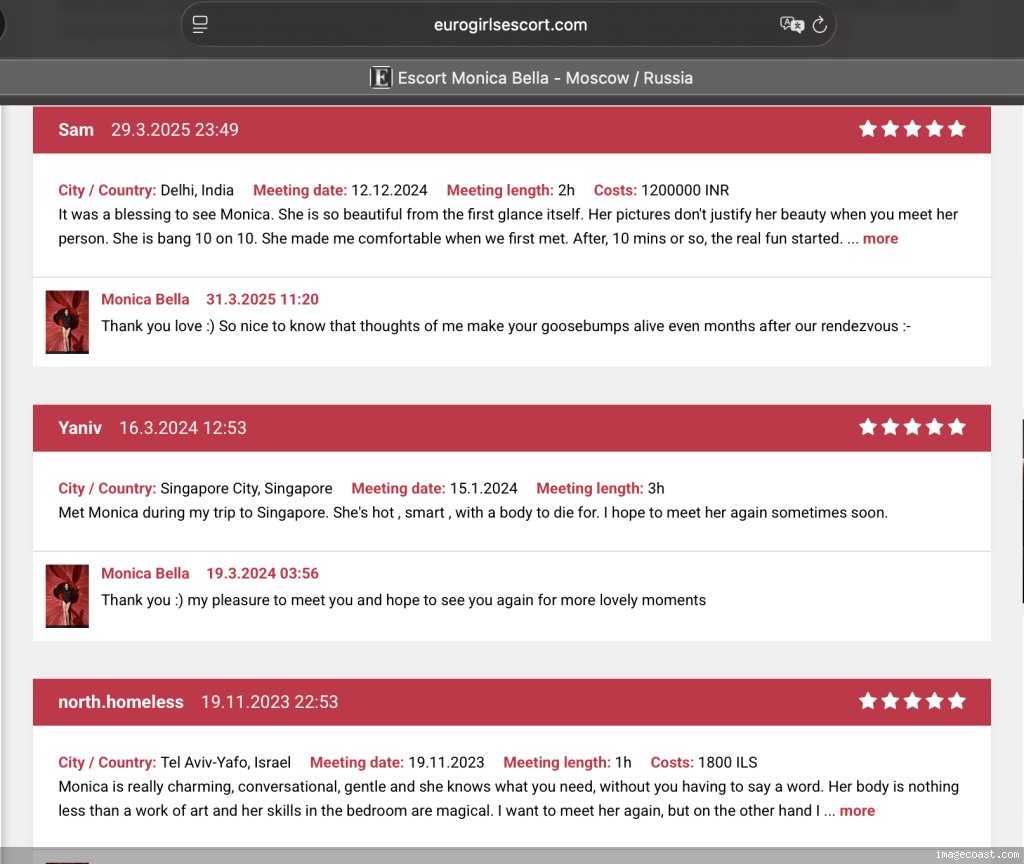This screenshot has height=864, width=1024.
Task: Reload the page with the refresh icon
Action: tap(820, 25)
